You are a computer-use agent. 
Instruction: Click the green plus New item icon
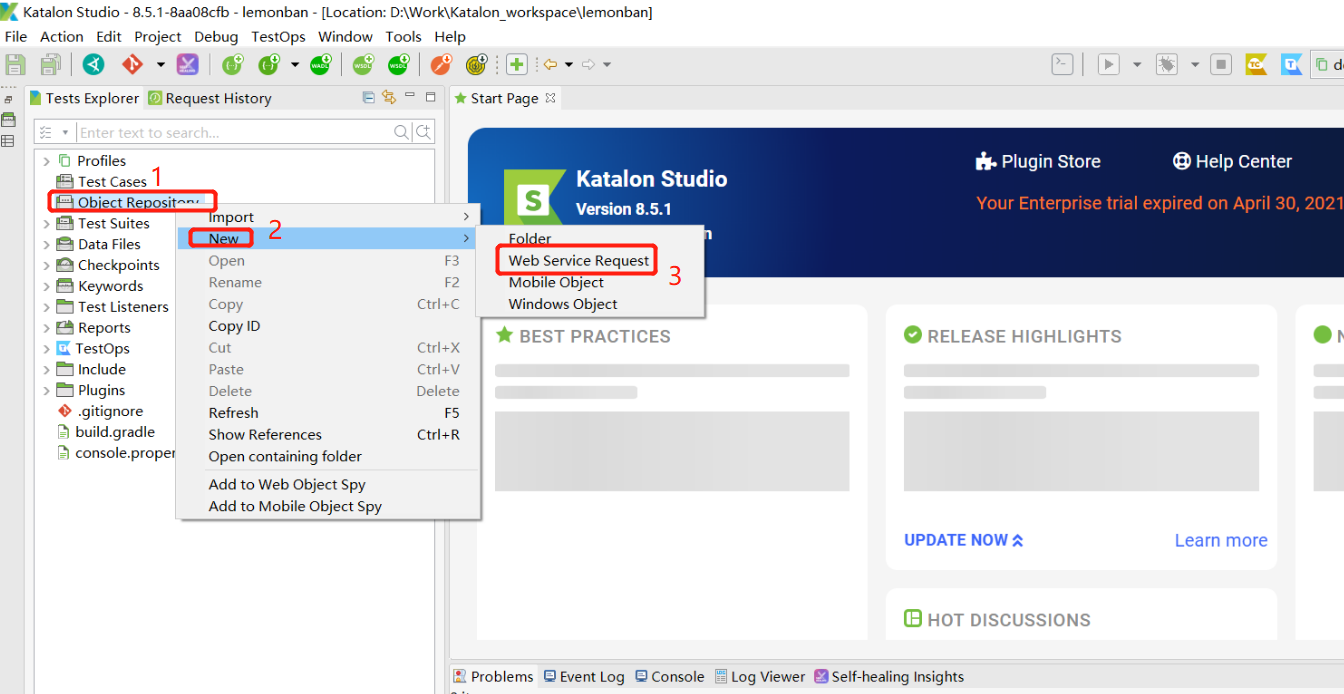517,65
